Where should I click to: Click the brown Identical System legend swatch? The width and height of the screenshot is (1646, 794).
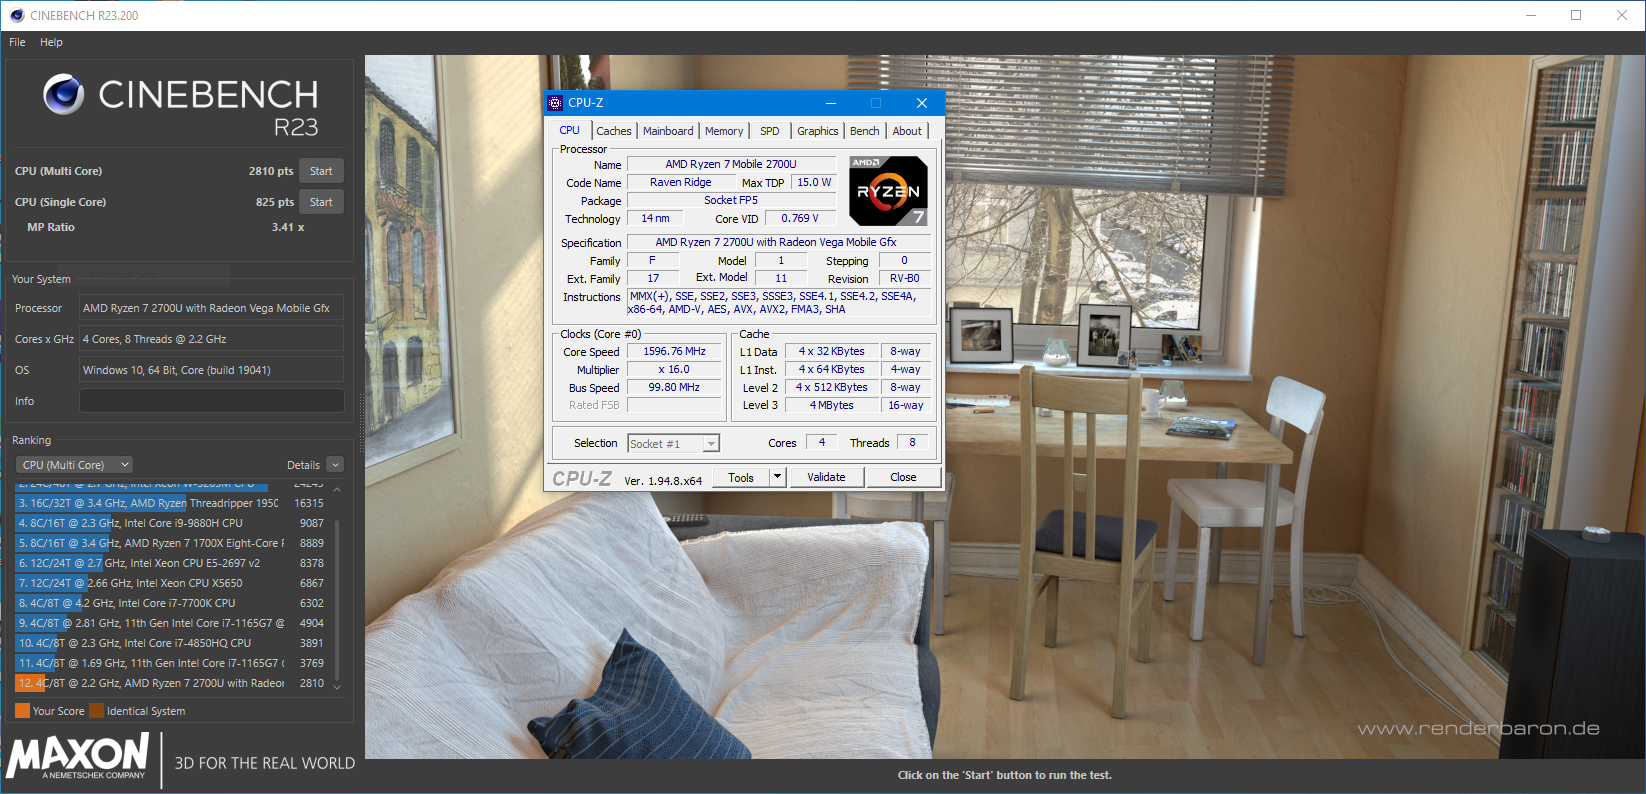click(96, 711)
